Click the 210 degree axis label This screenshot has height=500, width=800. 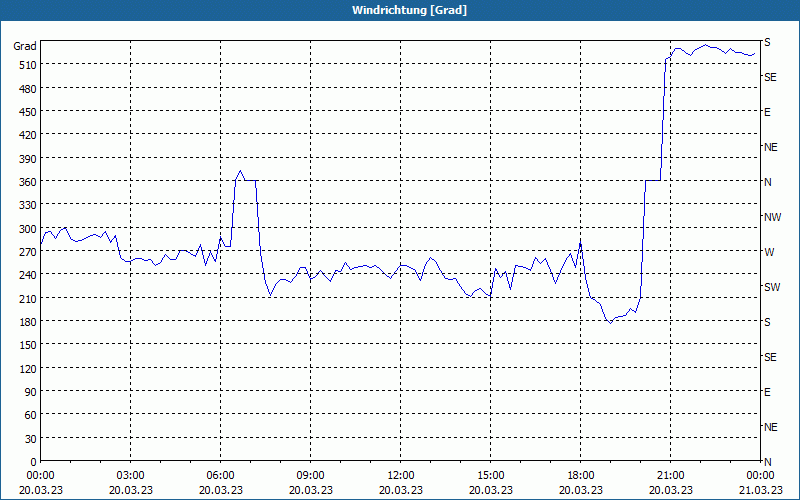tap(28, 298)
